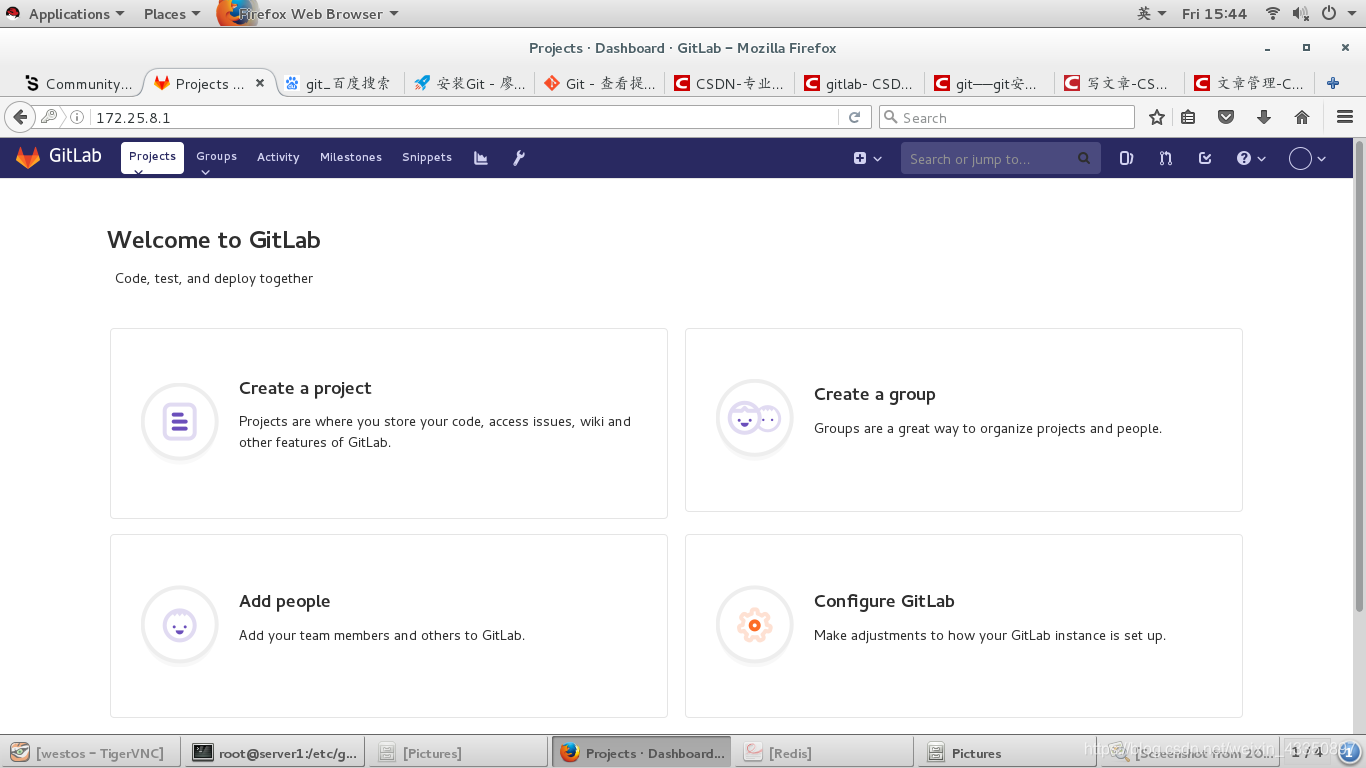Go to Activity in navbar

point(278,157)
